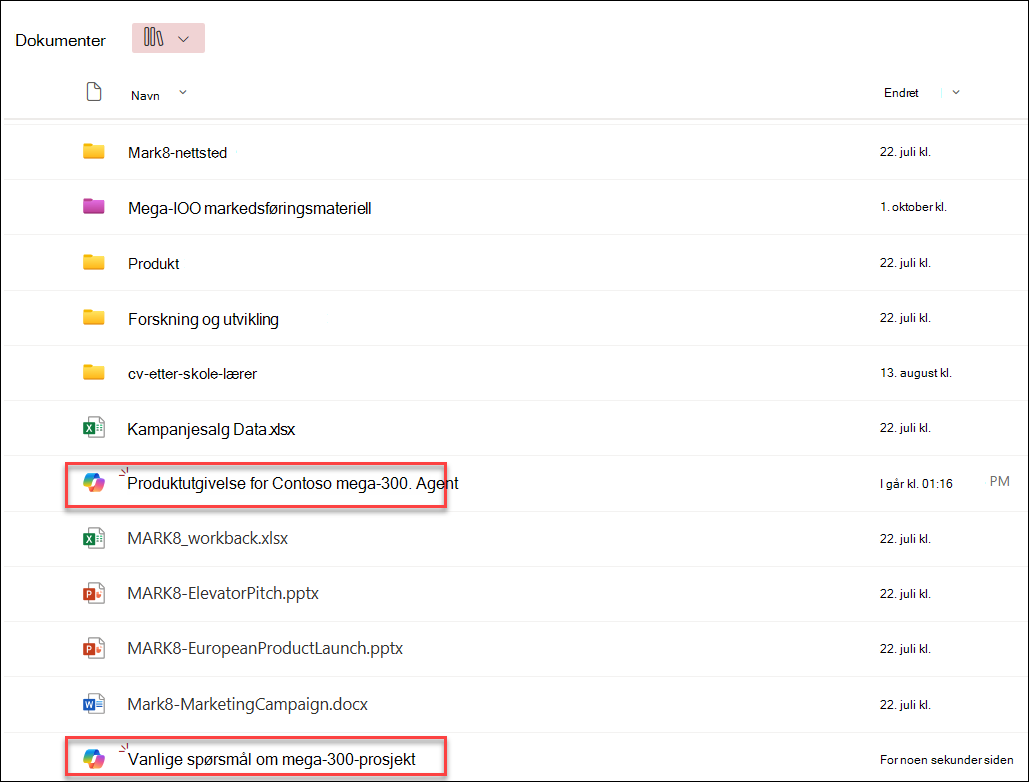Click modified date of Mark8-MarketingCampaign.docx row
The height and width of the screenshot is (782, 1029).
(x=905, y=705)
